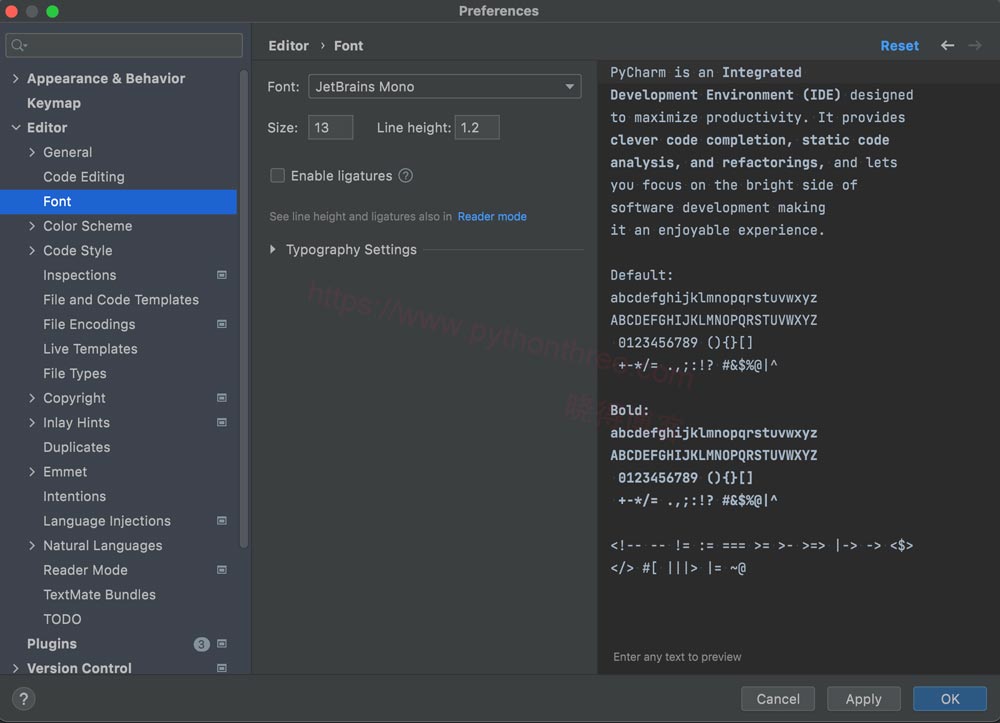
Task: Click the Line height input field
Action: tap(477, 128)
